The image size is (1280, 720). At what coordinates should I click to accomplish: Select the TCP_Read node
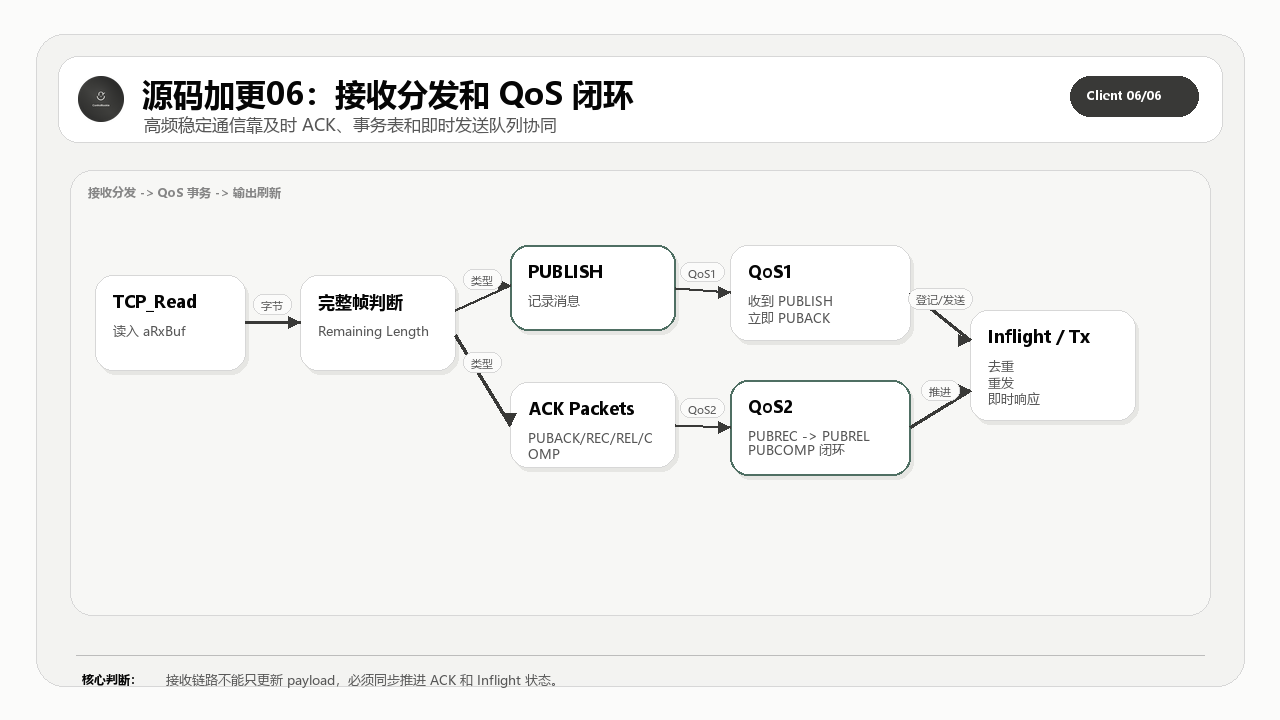[170, 323]
